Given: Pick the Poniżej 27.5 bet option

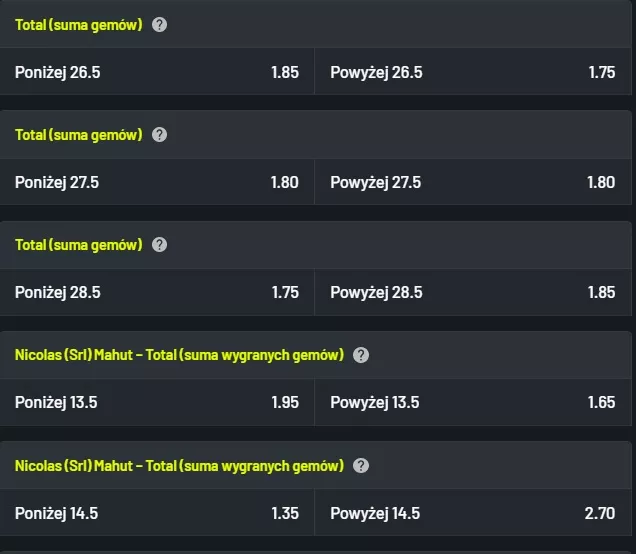Looking at the screenshot, I should [157, 182].
